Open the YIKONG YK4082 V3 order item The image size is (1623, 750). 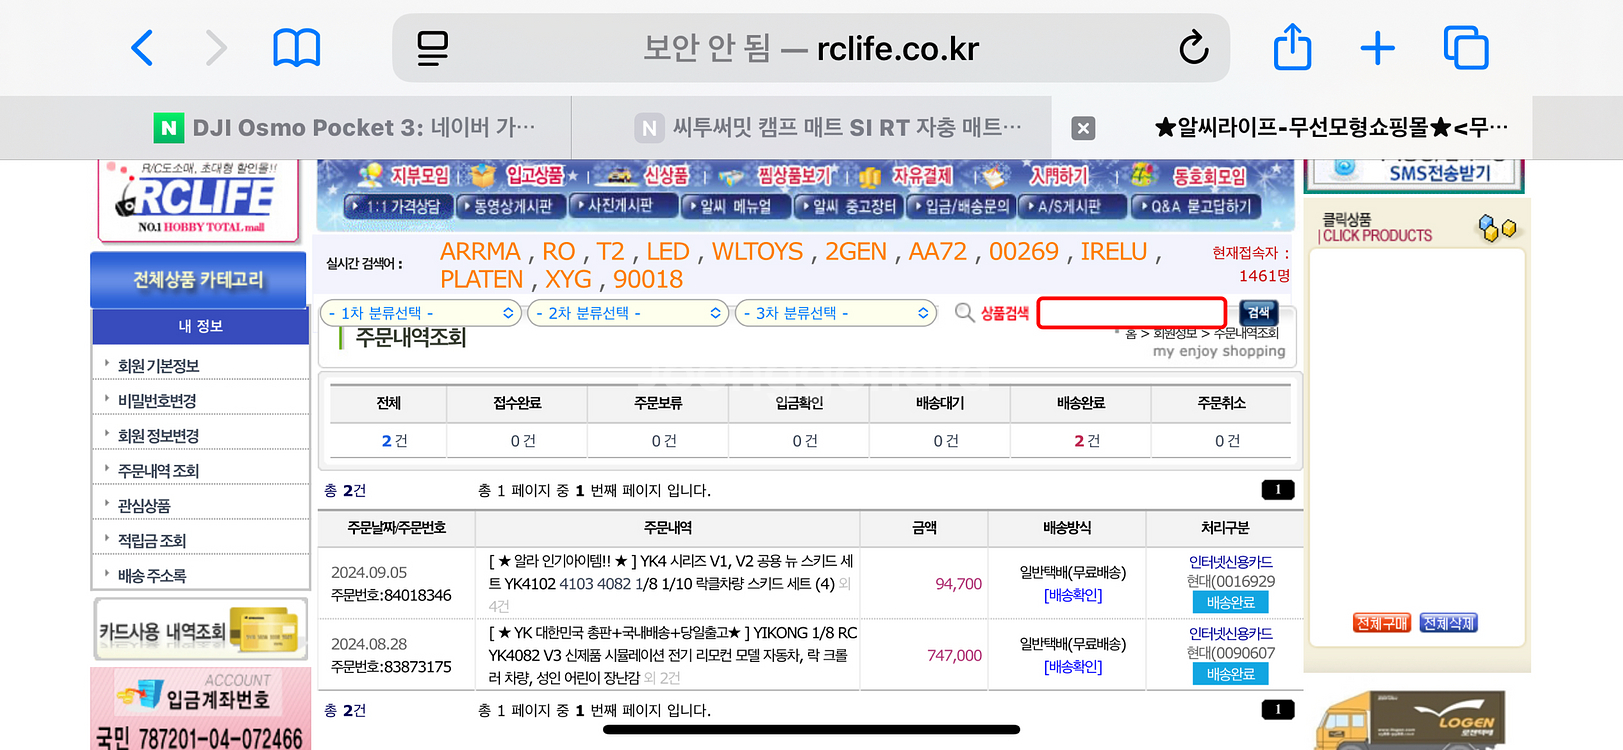(x=672, y=655)
